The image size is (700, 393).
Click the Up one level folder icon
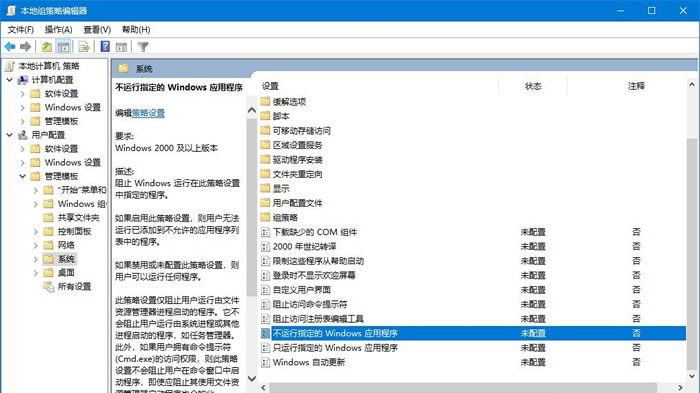click(47, 46)
